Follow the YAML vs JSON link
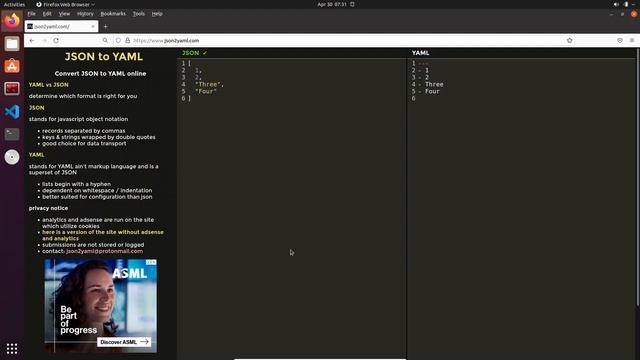 tap(49, 85)
